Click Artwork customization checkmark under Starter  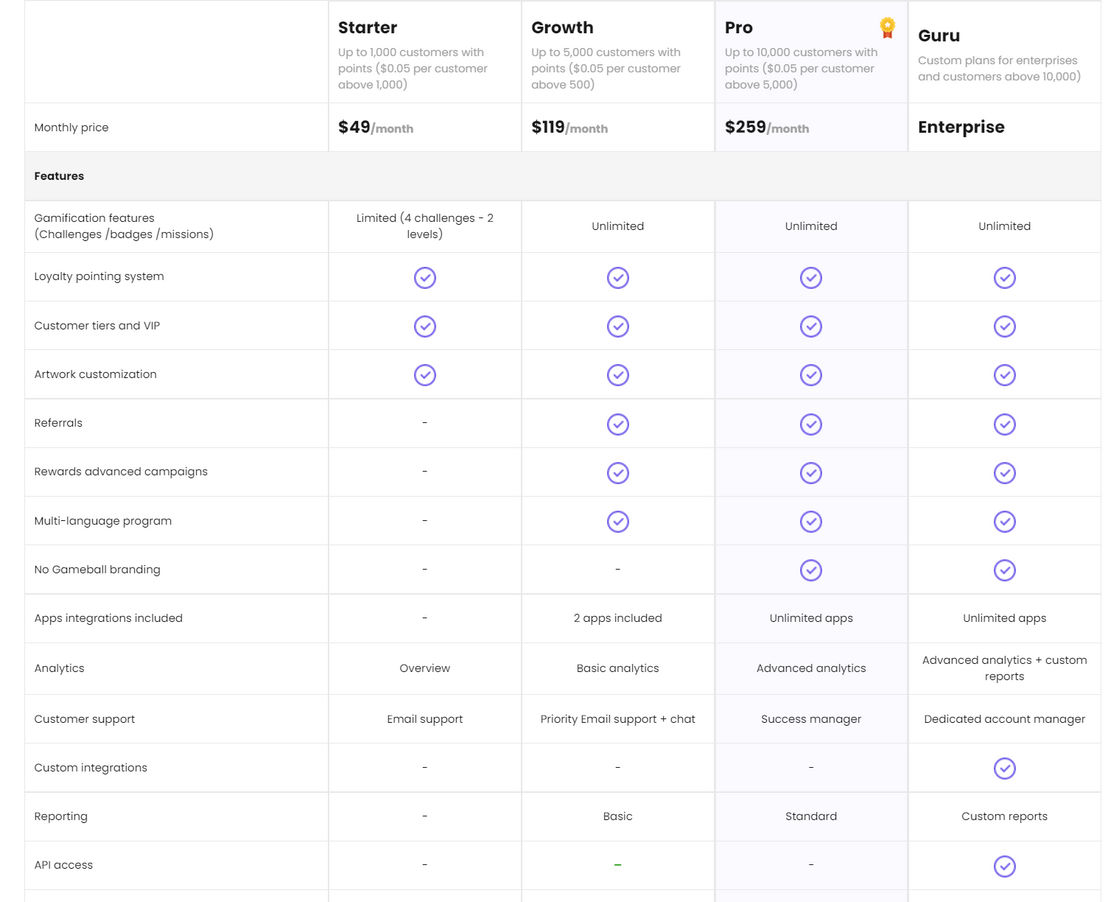[x=425, y=375]
